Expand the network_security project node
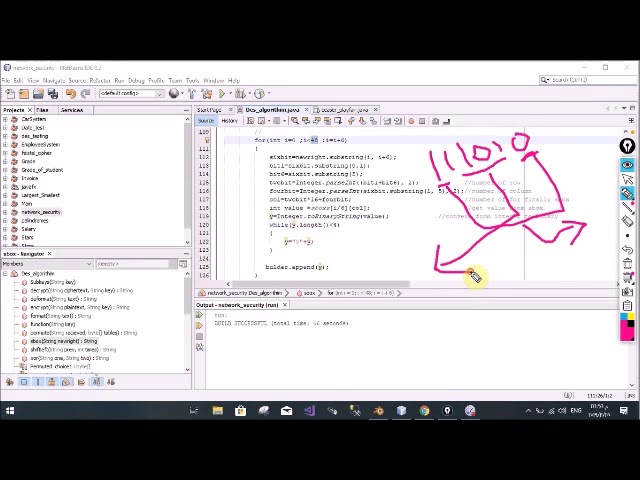This screenshot has height=480, width=640. tap(5, 212)
